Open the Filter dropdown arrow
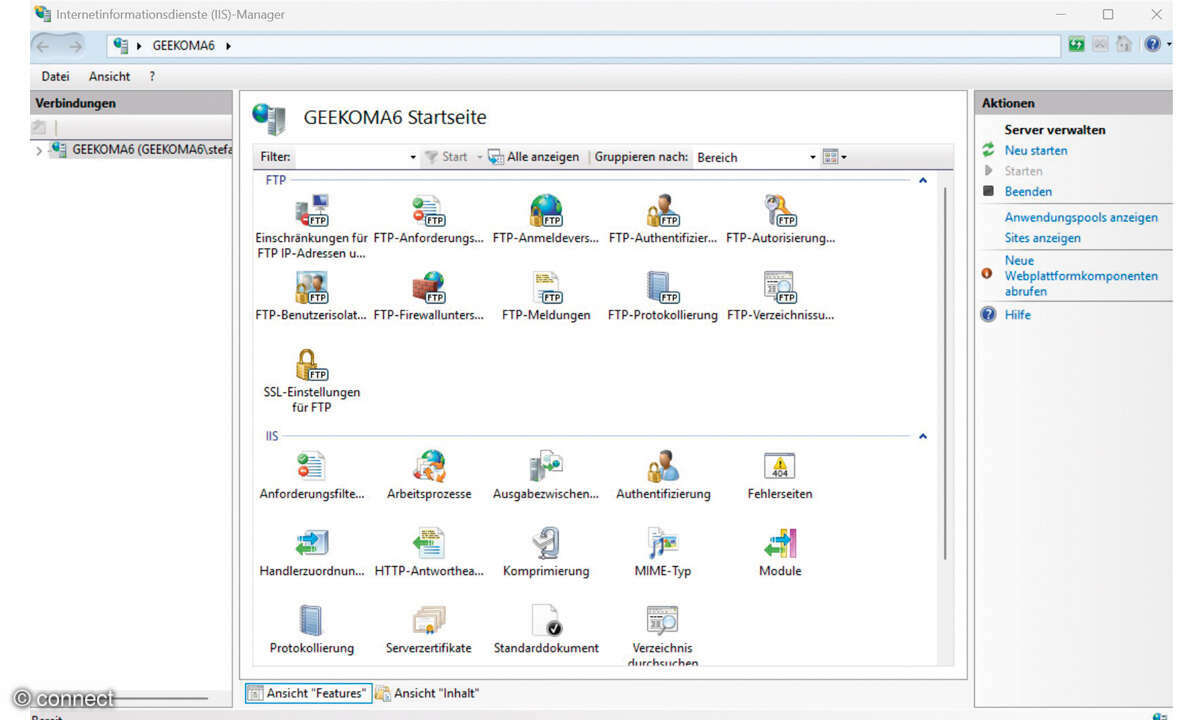1200x720 pixels. [413, 157]
